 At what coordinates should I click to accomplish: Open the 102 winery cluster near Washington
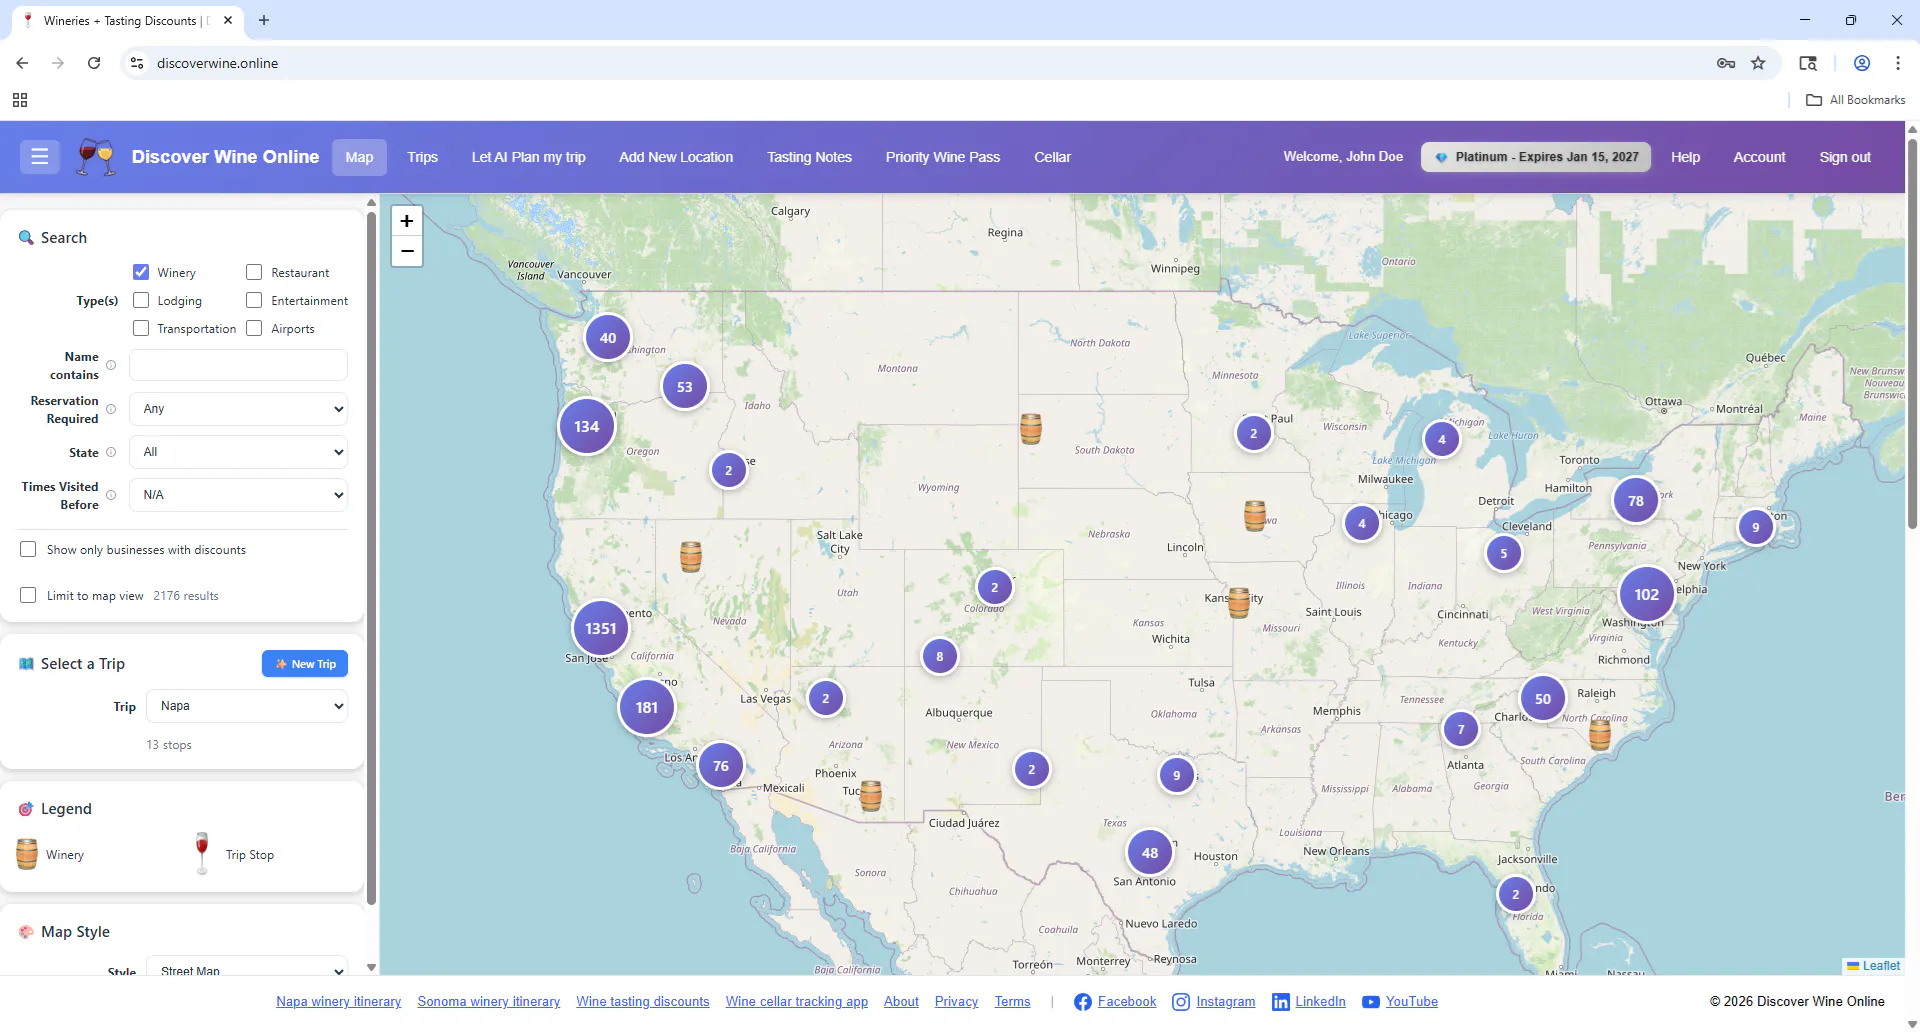click(x=1647, y=594)
